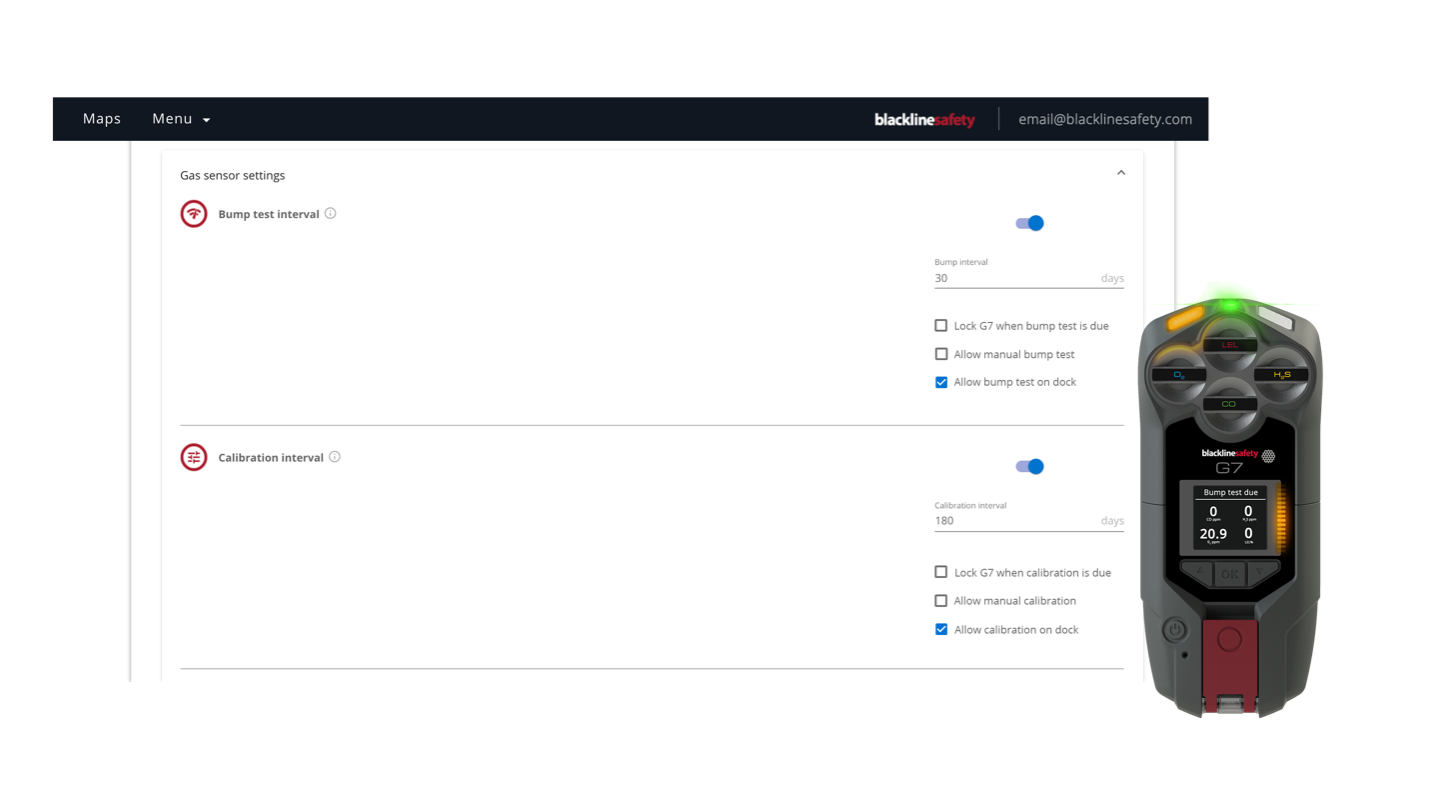Click the Bump test interval red icon

pos(193,214)
